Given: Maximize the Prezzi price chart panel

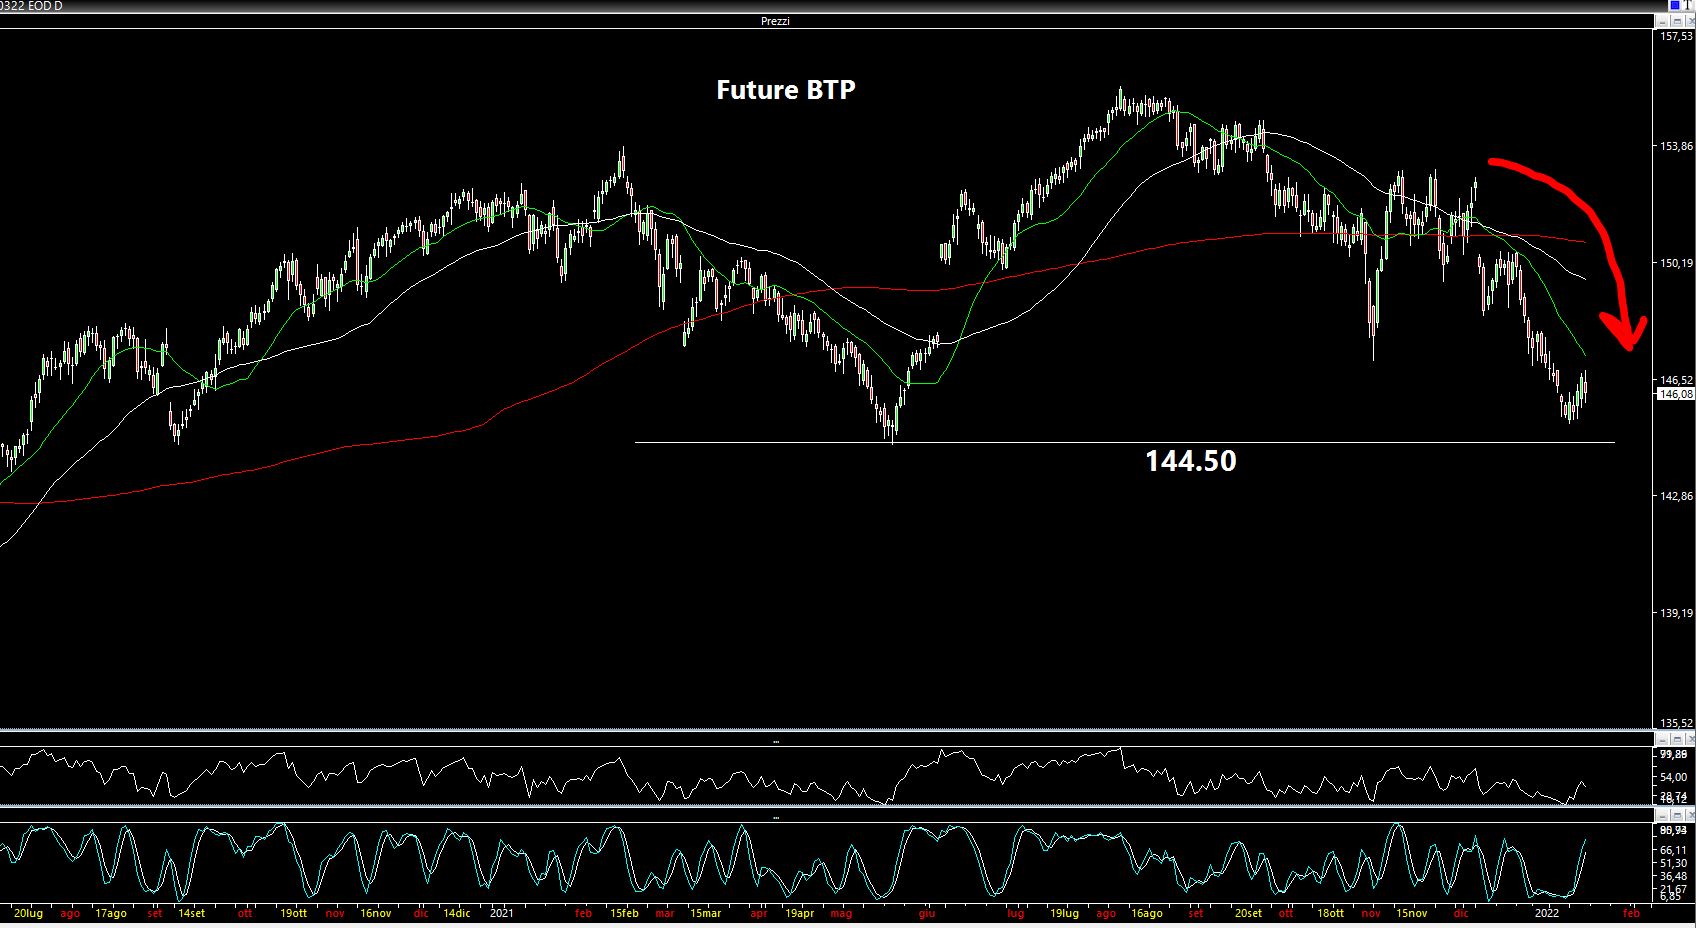Looking at the screenshot, I should (x=1676, y=21).
